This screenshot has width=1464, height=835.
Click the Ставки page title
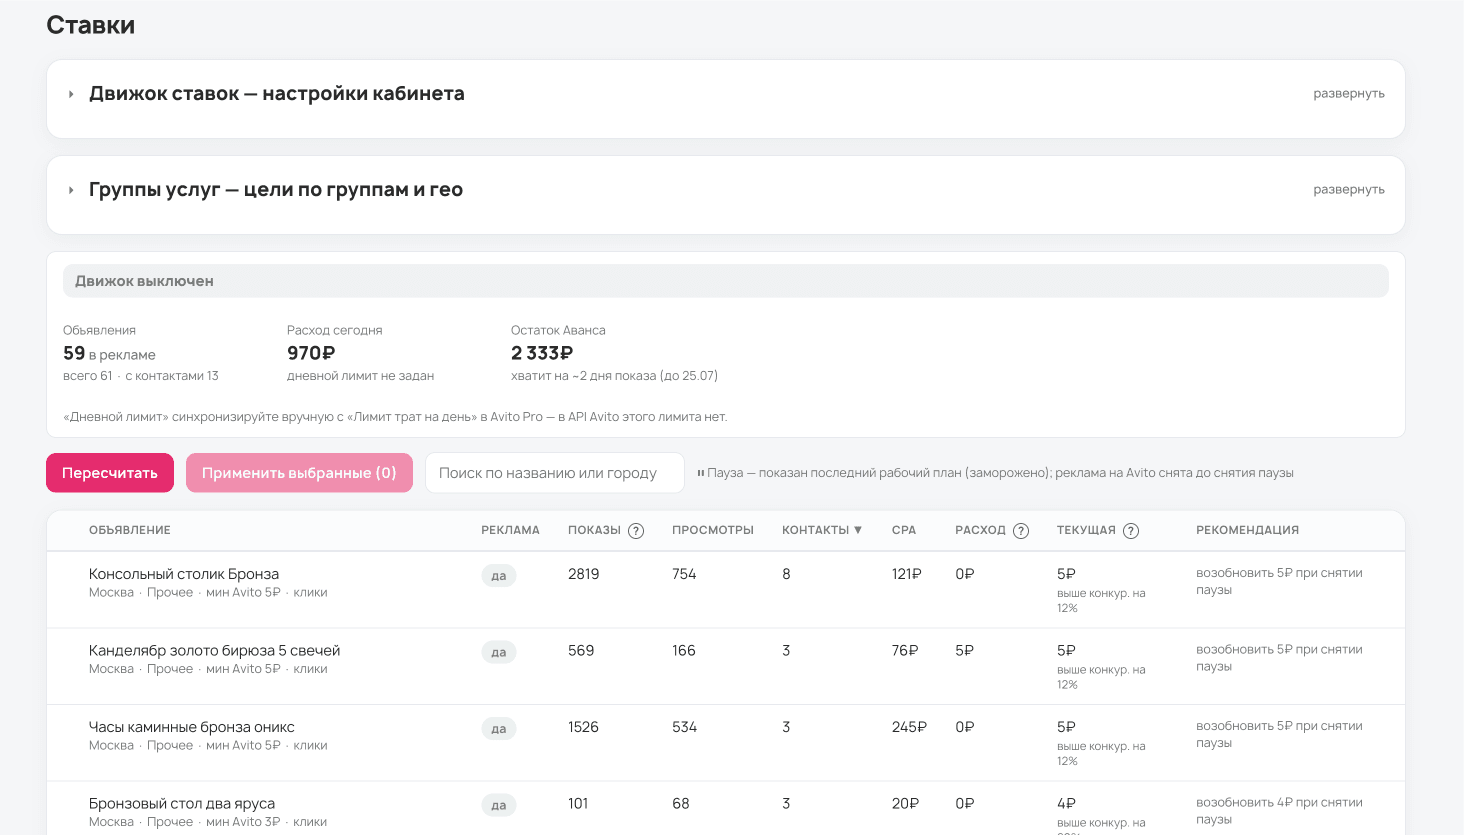click(91, 25)
